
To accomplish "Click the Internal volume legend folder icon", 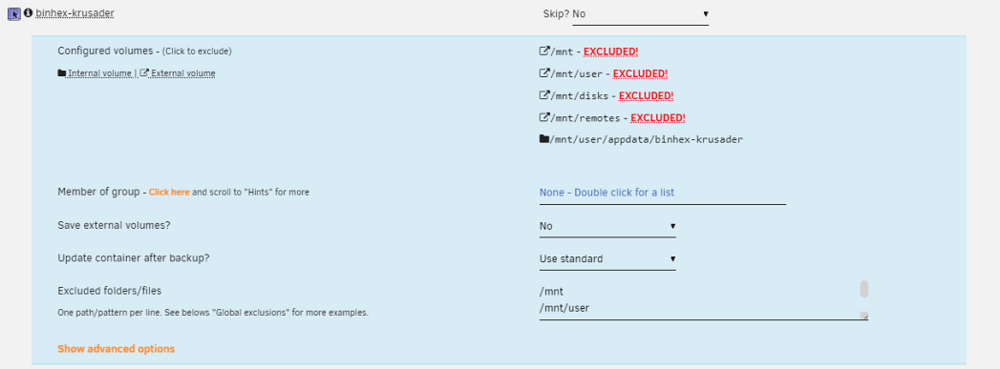I will [x=62, y=73].
